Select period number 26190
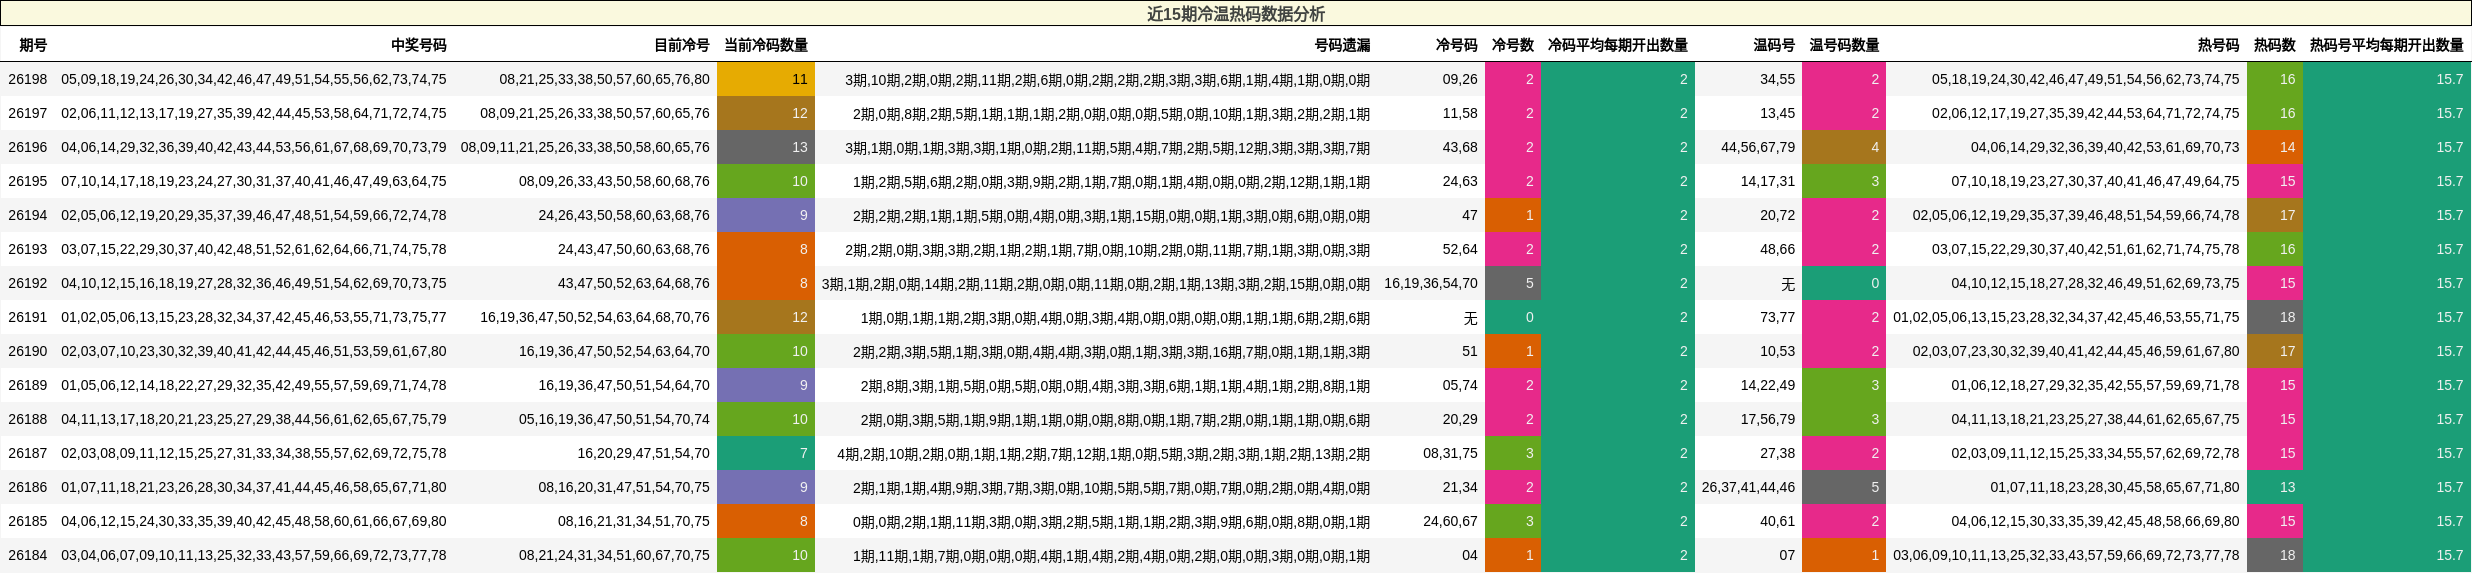Viewport: 2472px width, 573px height. [x=28, y=351]
